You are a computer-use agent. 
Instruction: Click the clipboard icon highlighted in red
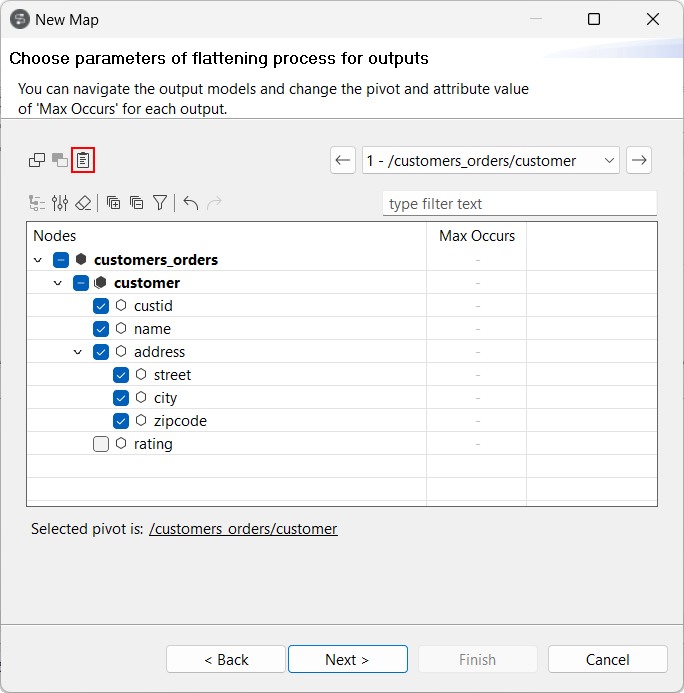coord(84,160)
